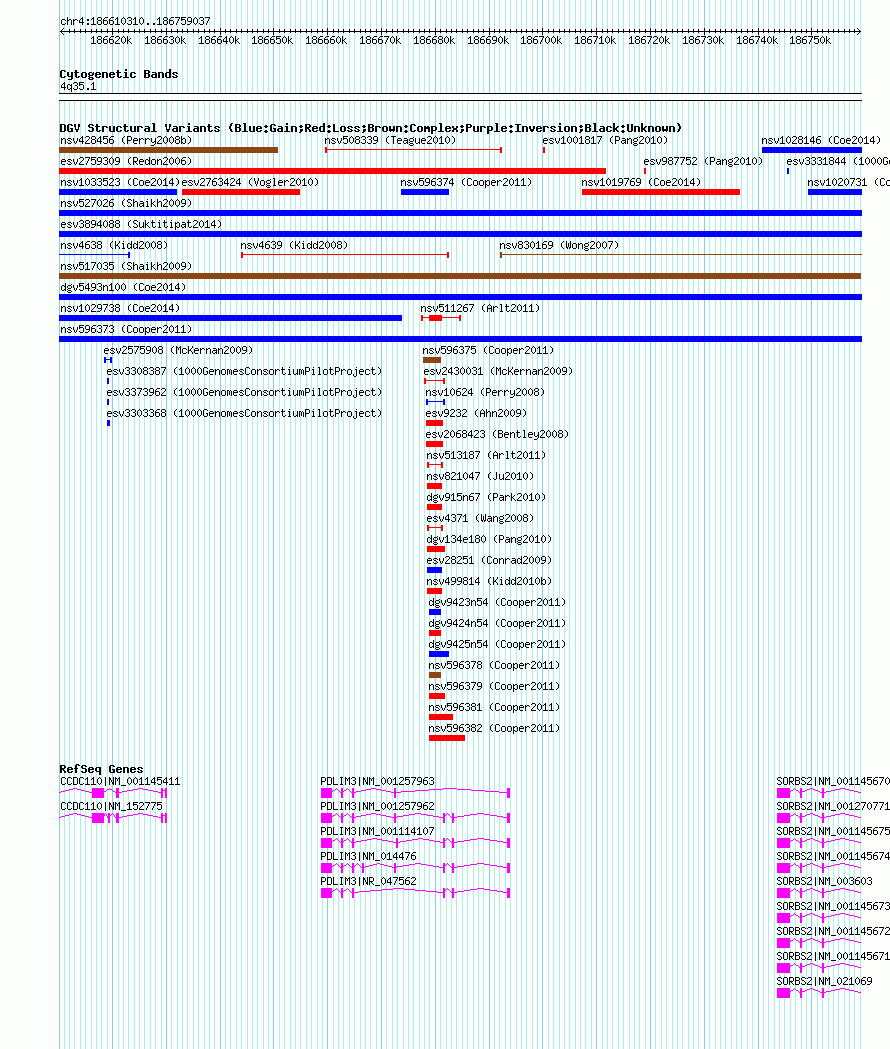Open nsv821047 (Ju2010) variant
890x1049 pixels.
click(x=480, y=476)
